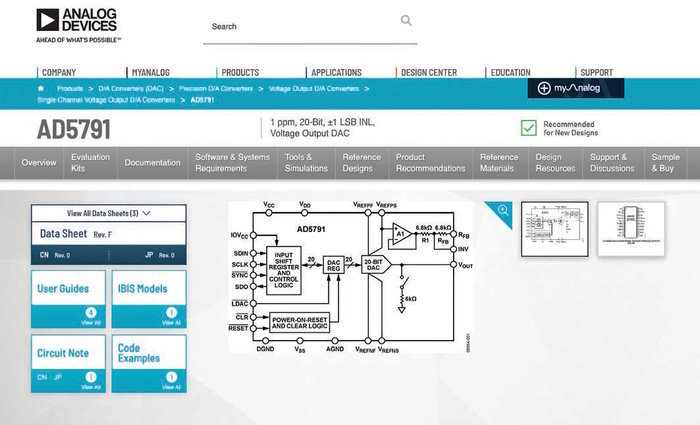Open the Tools & Simulations tab
The width and height of the screenshot is (700, 425).
pyautogui.click(x=306, y=162)
